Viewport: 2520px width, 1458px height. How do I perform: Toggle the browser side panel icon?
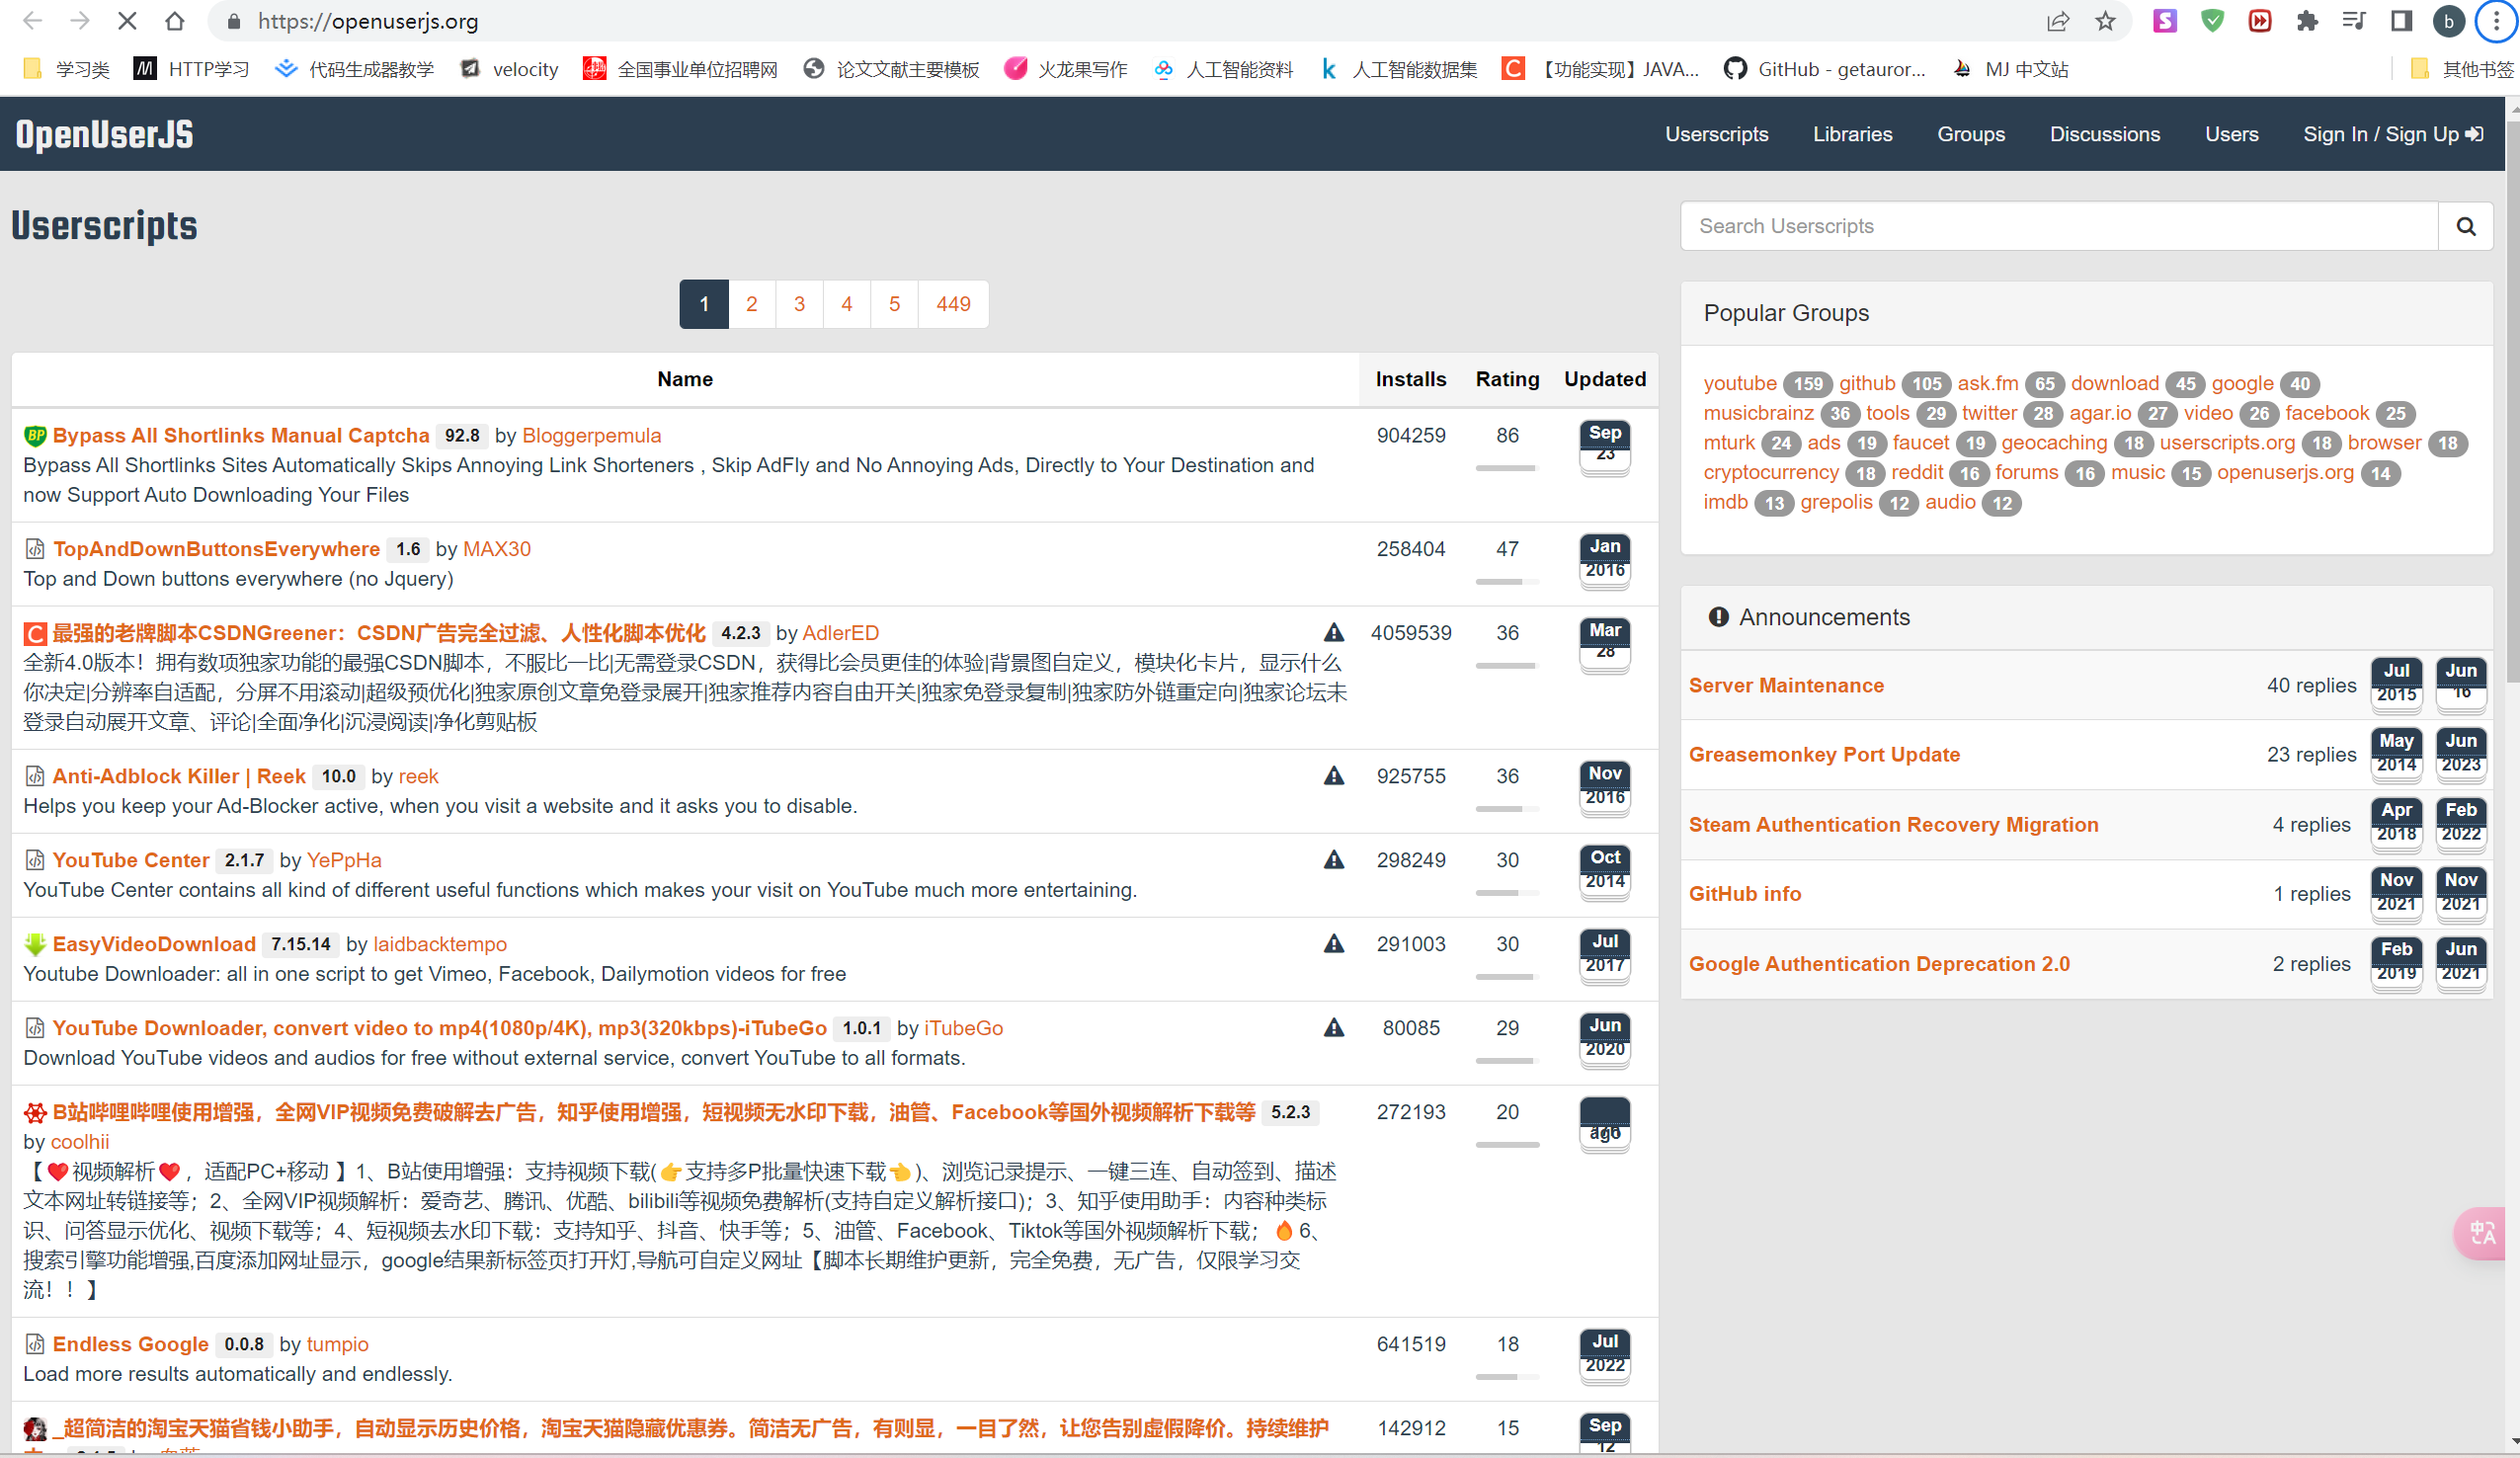2401,21
